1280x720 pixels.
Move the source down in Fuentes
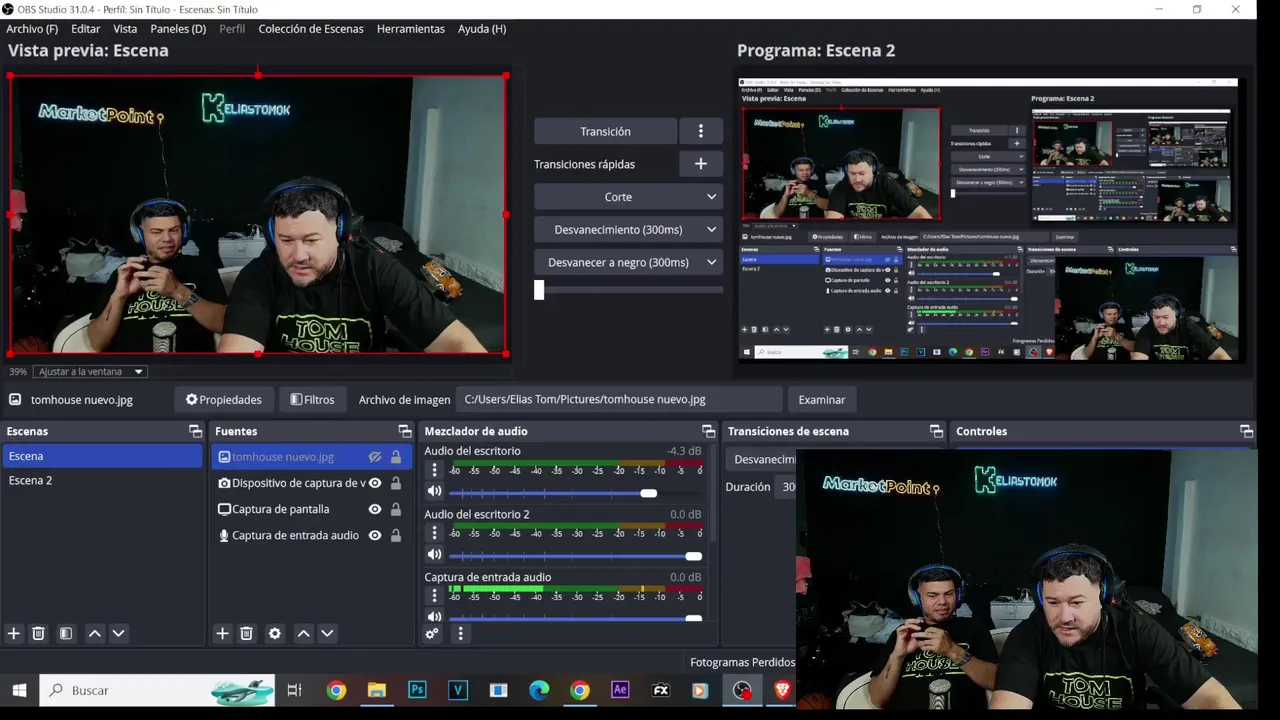pos(327,633)
